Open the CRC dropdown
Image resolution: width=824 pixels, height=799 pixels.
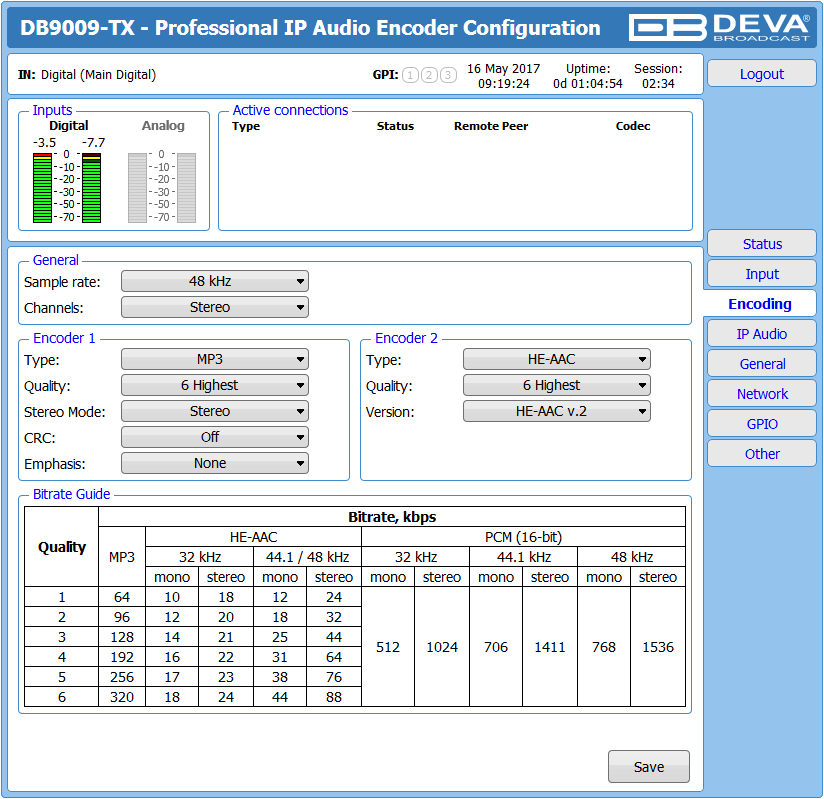(x=214, y=437)
